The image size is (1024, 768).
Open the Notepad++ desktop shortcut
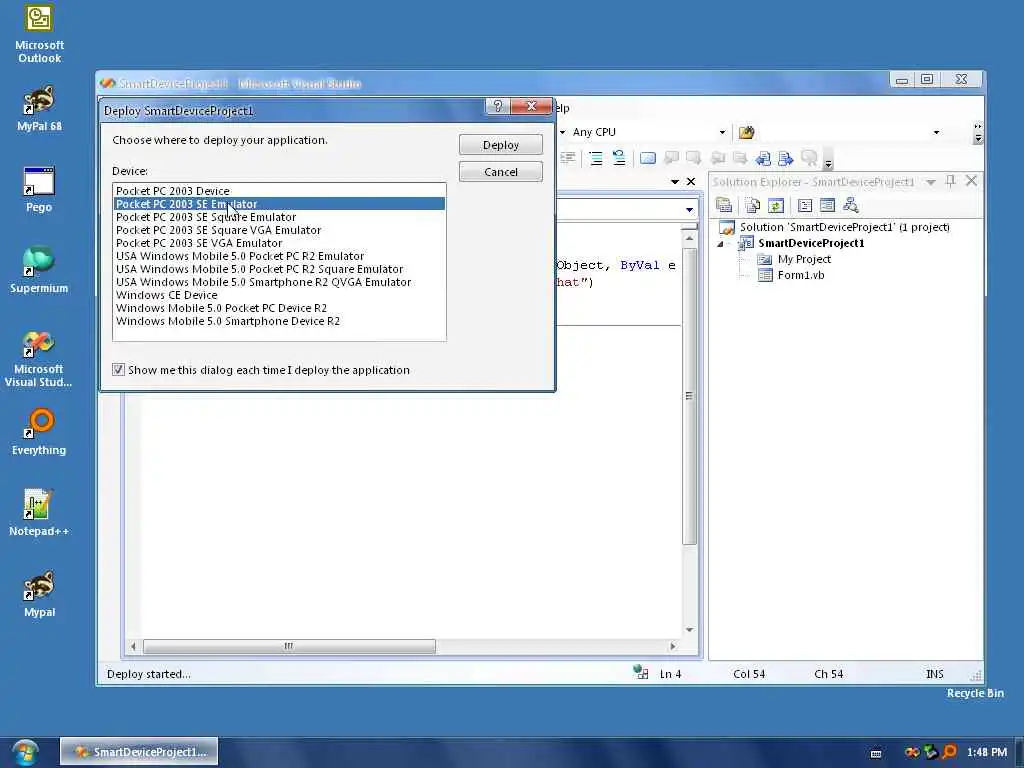[39, 513]
